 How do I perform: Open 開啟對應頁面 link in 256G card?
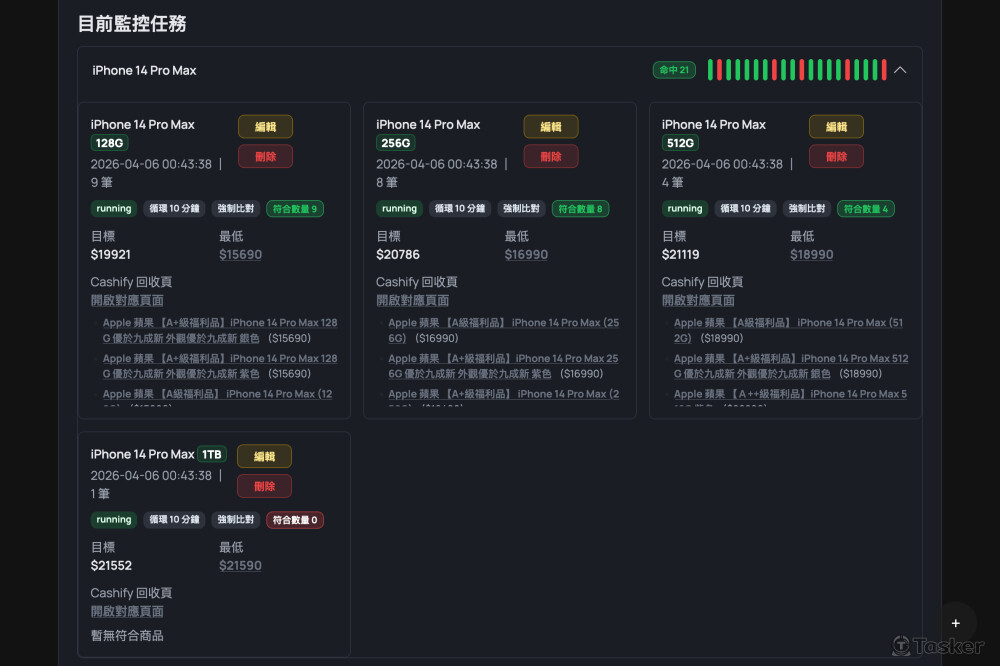tap(413, 300)
